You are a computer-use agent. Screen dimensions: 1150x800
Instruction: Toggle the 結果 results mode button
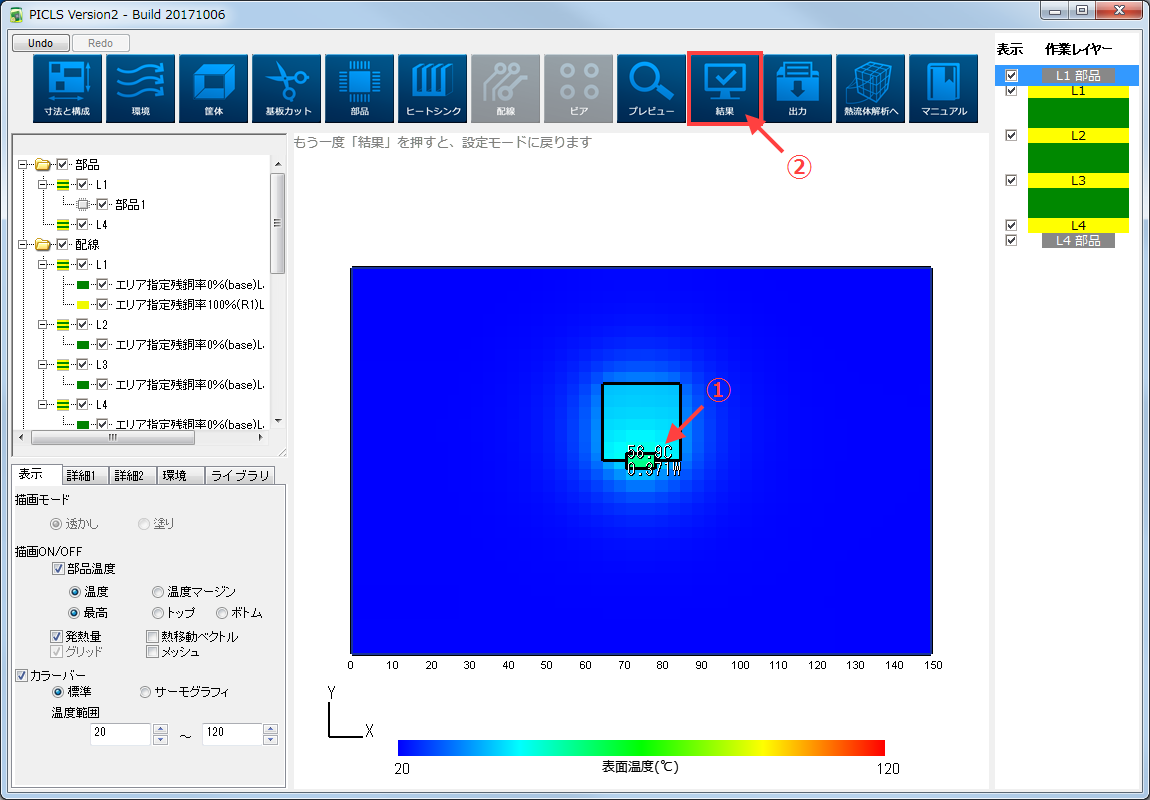[725, 88]
